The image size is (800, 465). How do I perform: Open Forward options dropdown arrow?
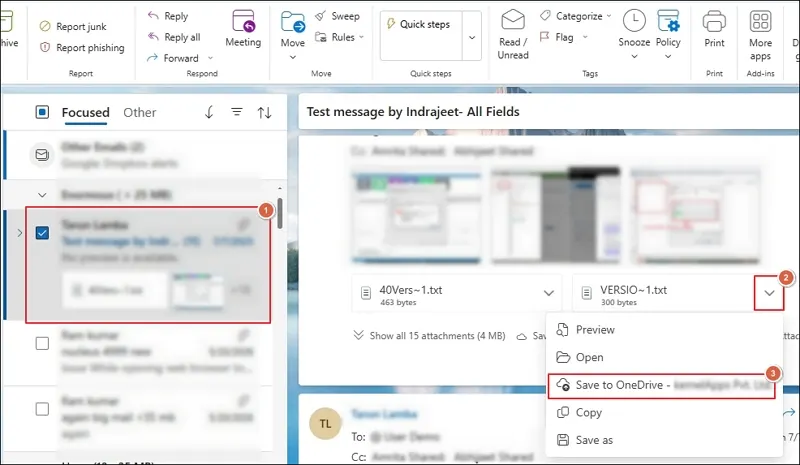coord(210,58)
